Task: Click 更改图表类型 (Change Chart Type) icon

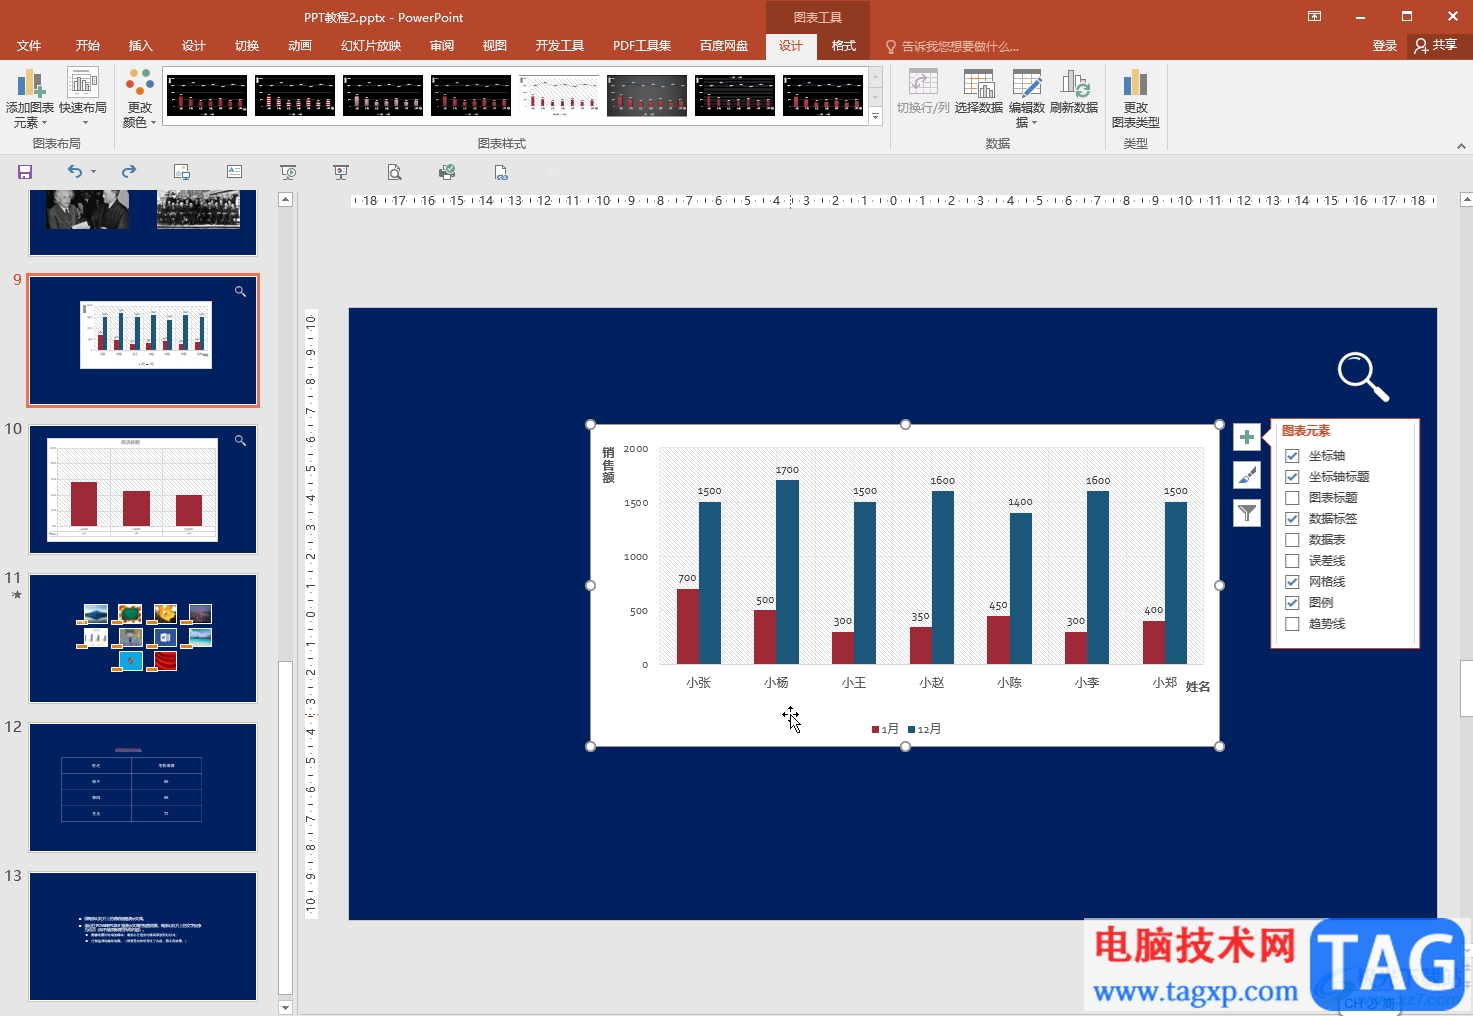Action: [x=1136, y=98]
